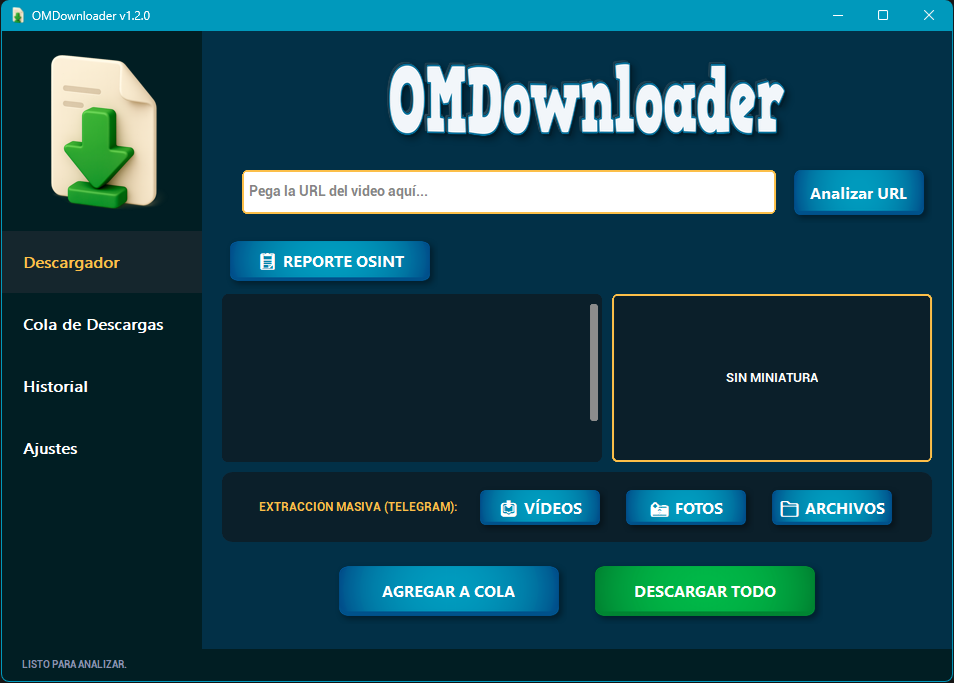Click the OMDownloader title banner

pos(587,100)
